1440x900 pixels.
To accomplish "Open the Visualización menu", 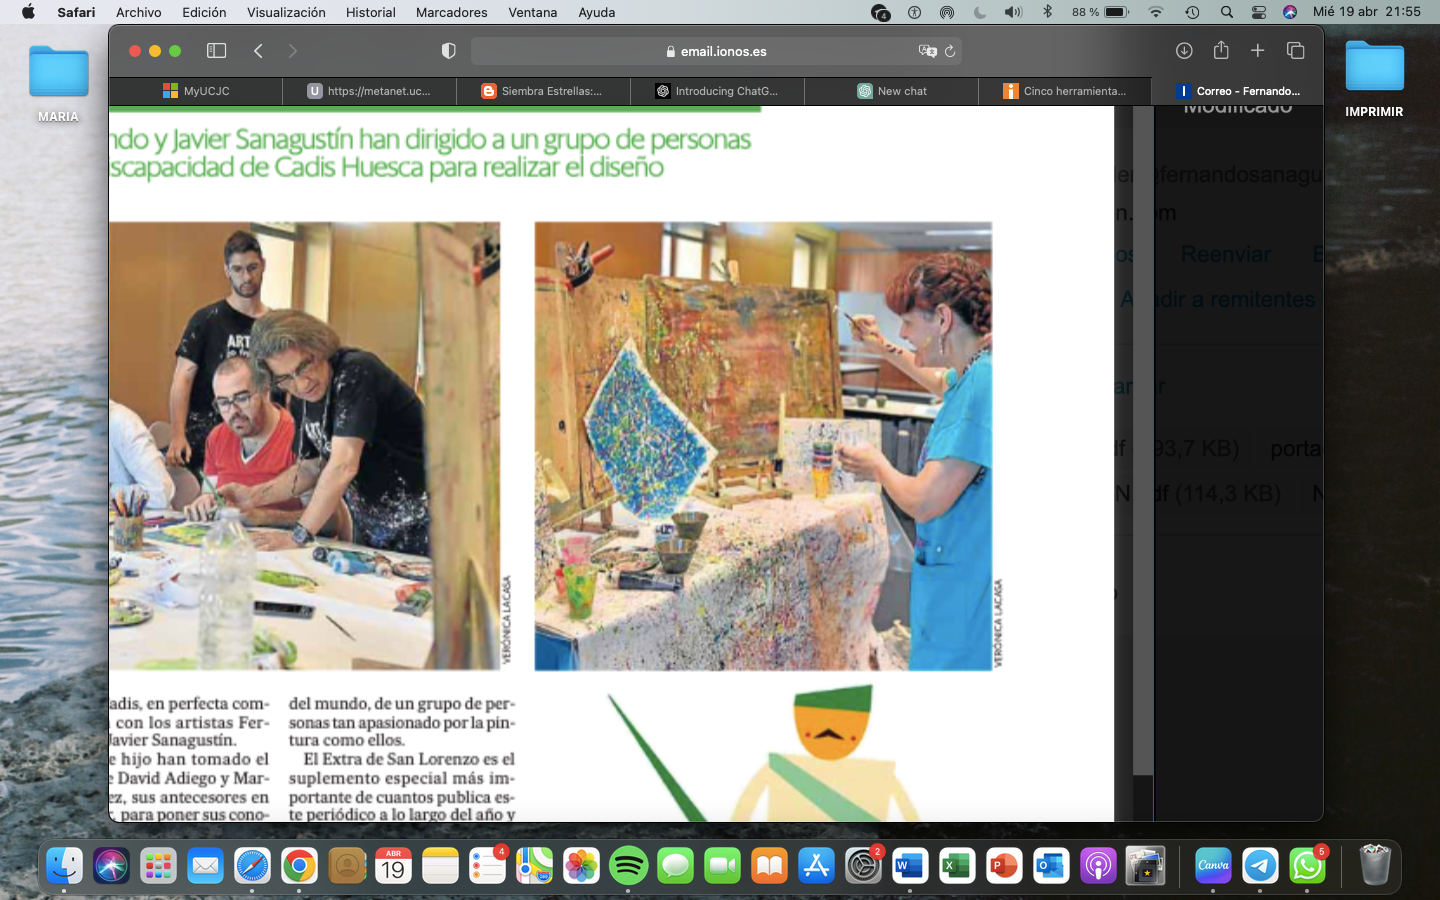I will pos(286,12).
